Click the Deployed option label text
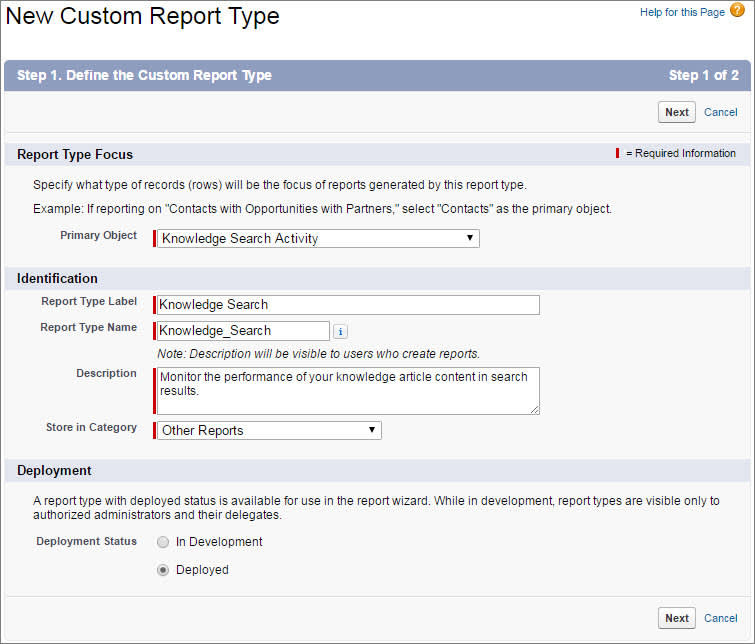Screen dimensions: 755x644 point(202,570)
